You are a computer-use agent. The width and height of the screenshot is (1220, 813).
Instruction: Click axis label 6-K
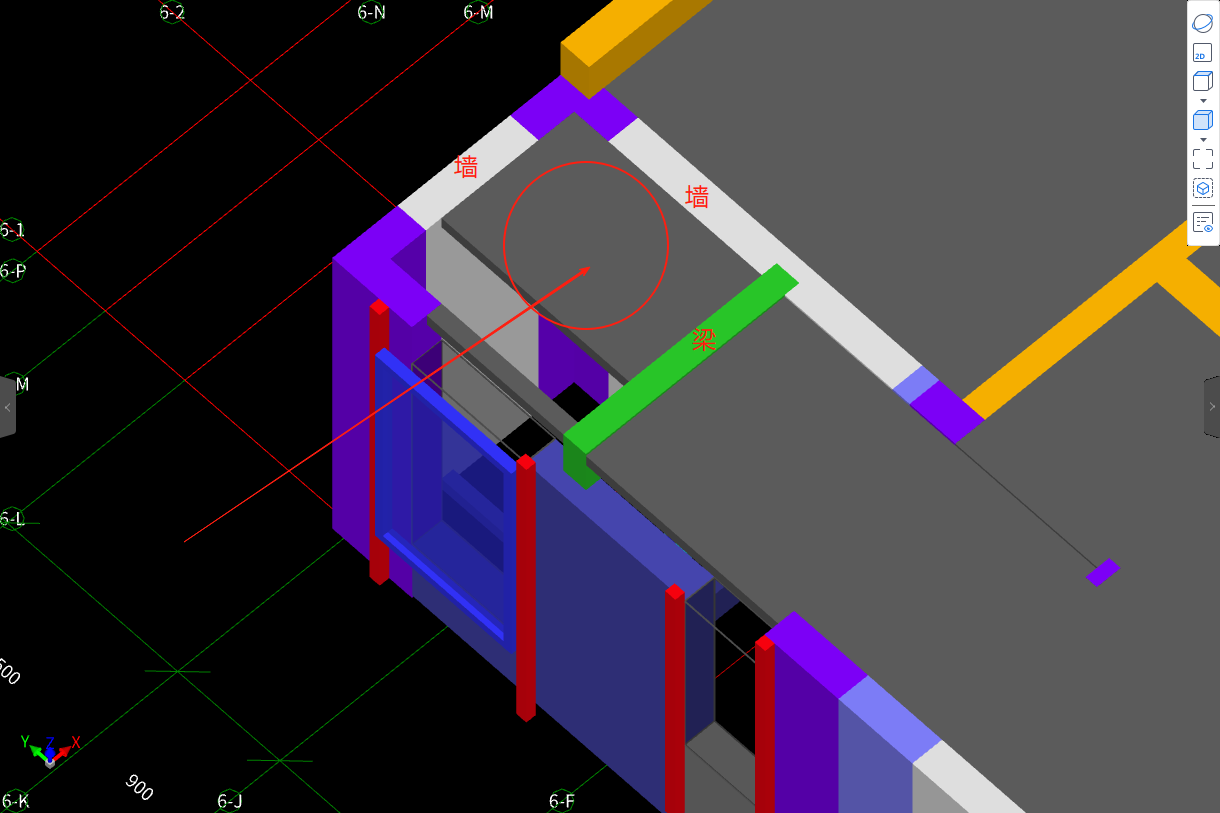[x=15, y=801]
